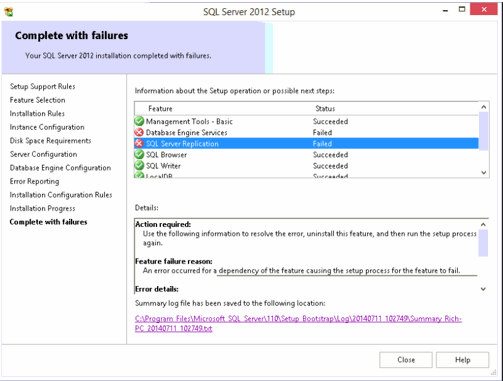Maximize the SQL Server 2012 Setup window
Viewport: 503px width, 381px height.
[462, 9]
